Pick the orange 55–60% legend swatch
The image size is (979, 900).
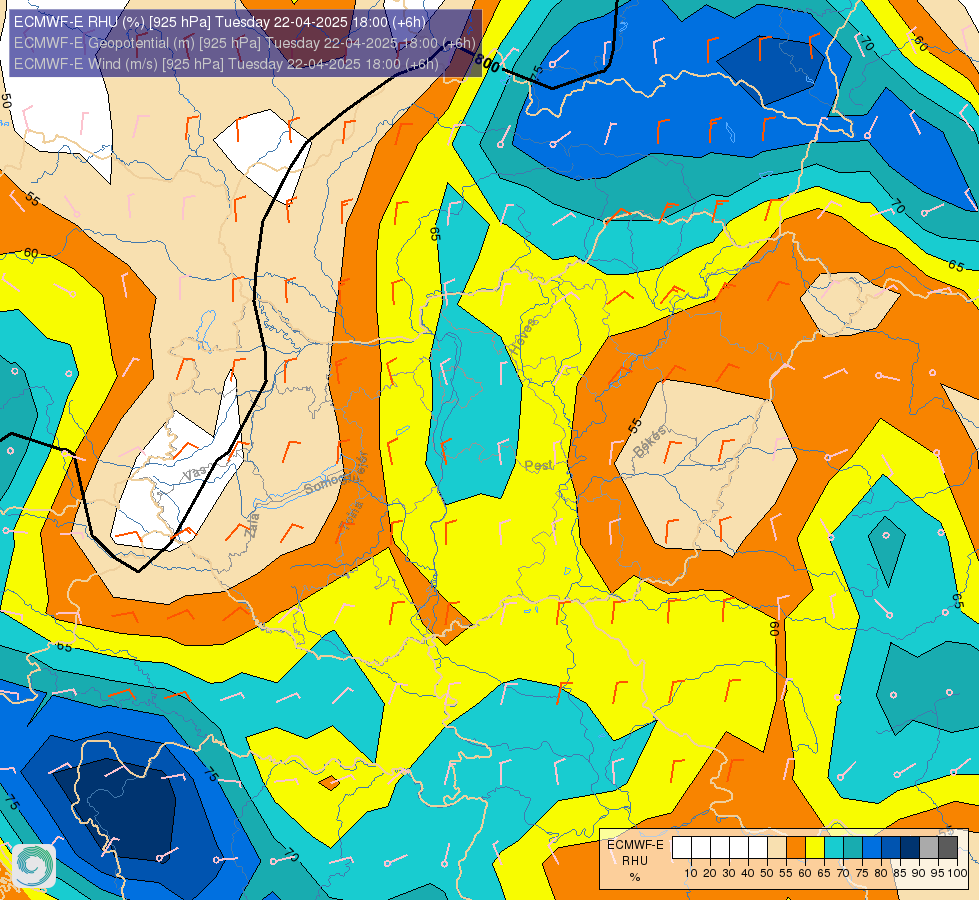pos(796,847)
